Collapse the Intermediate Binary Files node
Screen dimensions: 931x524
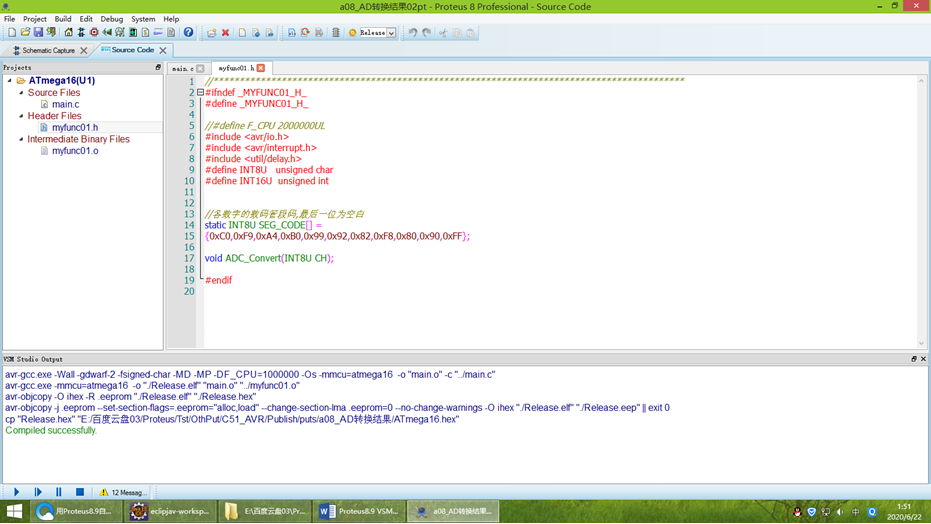point(21,139)
